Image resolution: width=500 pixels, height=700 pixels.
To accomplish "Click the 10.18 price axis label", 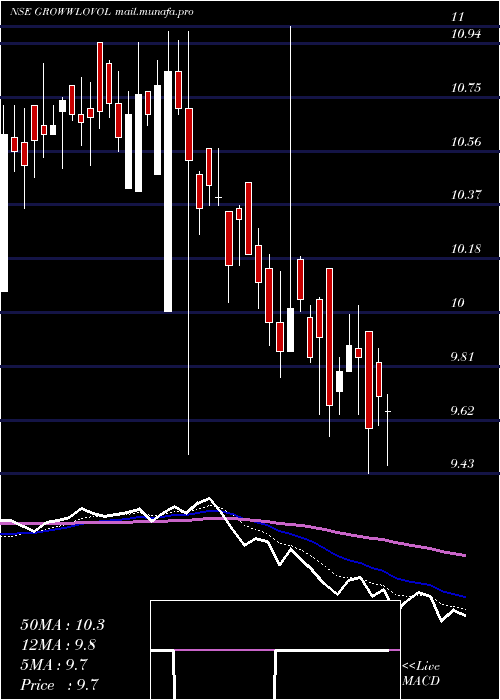I will click(466, 249).
